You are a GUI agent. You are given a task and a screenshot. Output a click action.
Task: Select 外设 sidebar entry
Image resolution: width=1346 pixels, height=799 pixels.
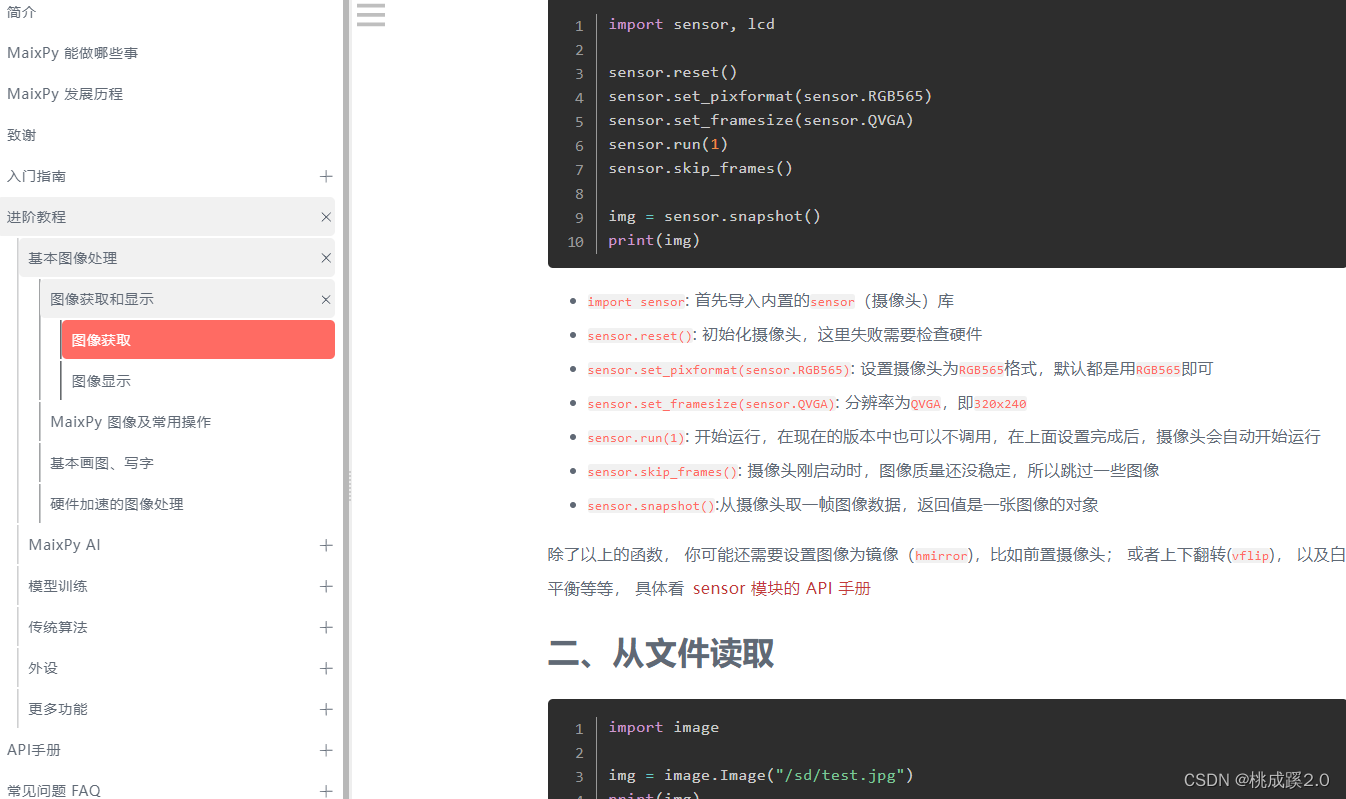click(x=43, y=668)
